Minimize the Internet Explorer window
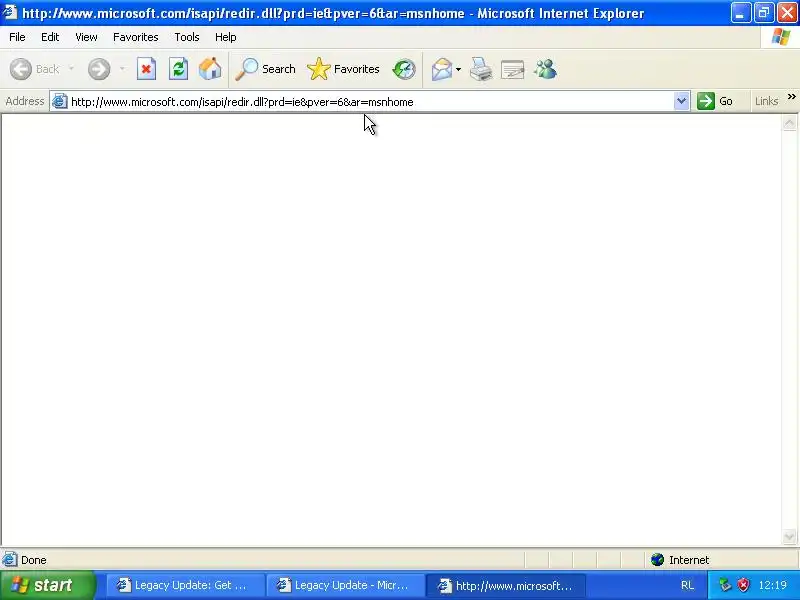 [740, 13]
